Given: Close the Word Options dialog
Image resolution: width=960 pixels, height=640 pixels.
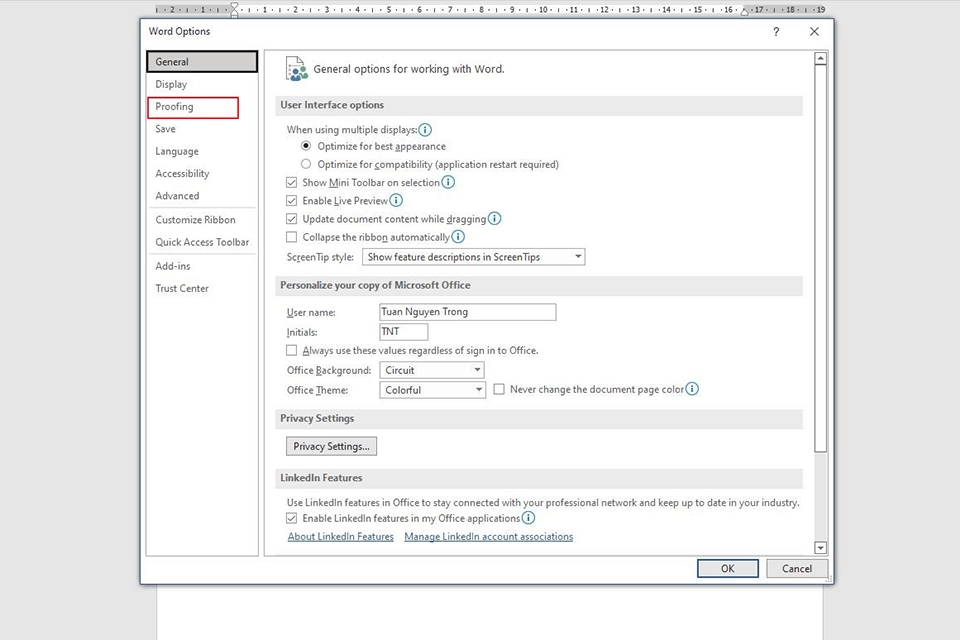Looking at the screenshot, I should tap(814, 32).
